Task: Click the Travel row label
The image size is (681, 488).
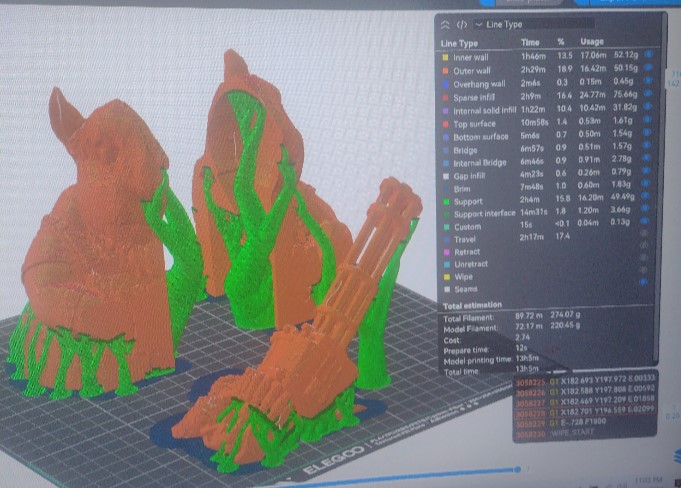Action: pos(465,239)
